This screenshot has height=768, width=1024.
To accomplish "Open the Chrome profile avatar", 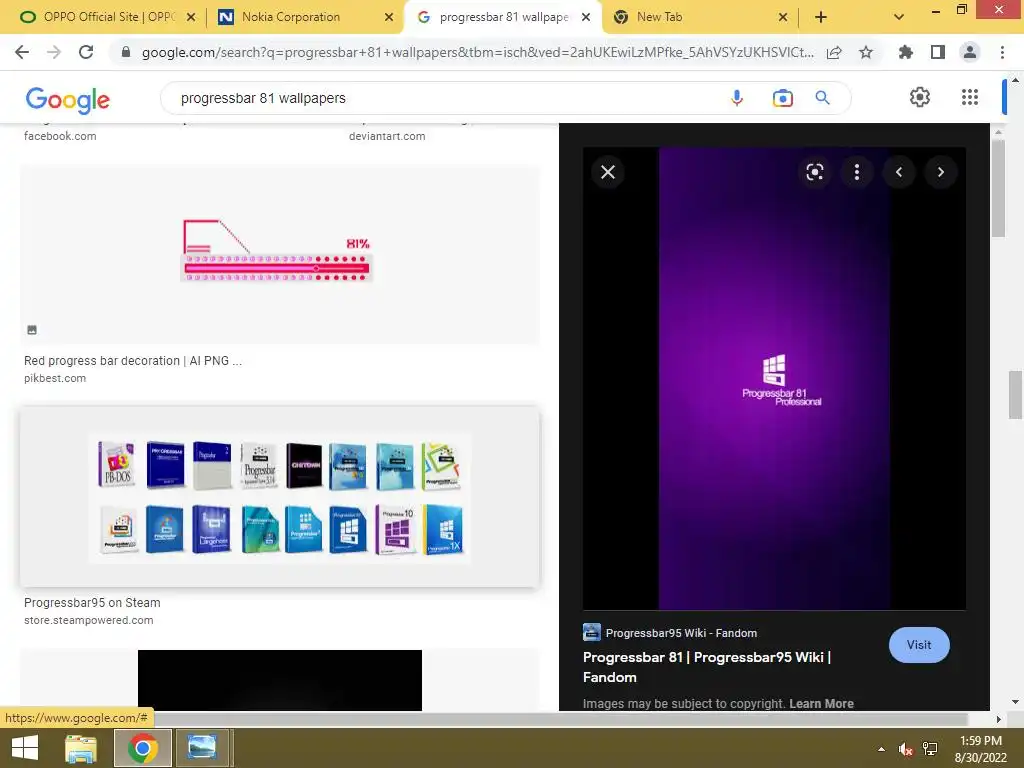I will click(970, 52).
